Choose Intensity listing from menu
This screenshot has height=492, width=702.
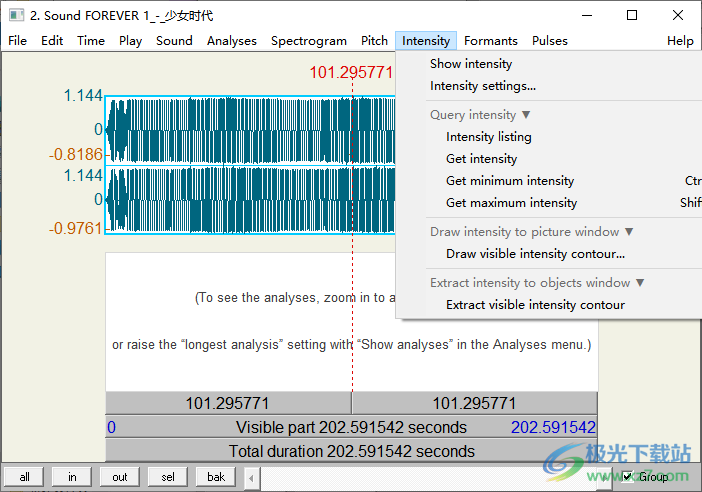click(488, 137)
